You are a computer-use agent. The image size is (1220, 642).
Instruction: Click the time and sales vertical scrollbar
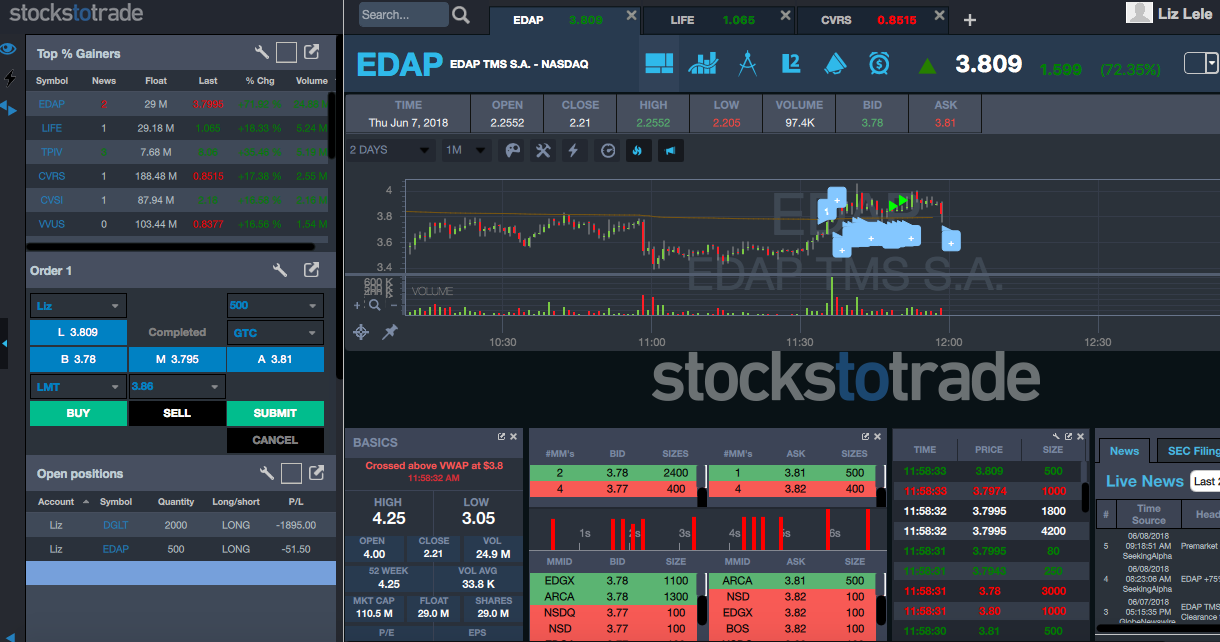pos(1085,497)
